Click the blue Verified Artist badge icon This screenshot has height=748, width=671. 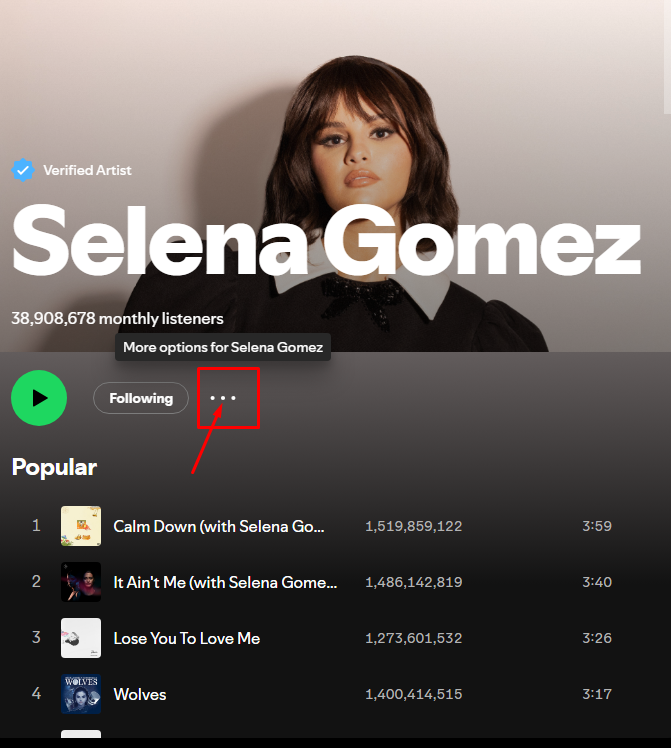(23, 170)
